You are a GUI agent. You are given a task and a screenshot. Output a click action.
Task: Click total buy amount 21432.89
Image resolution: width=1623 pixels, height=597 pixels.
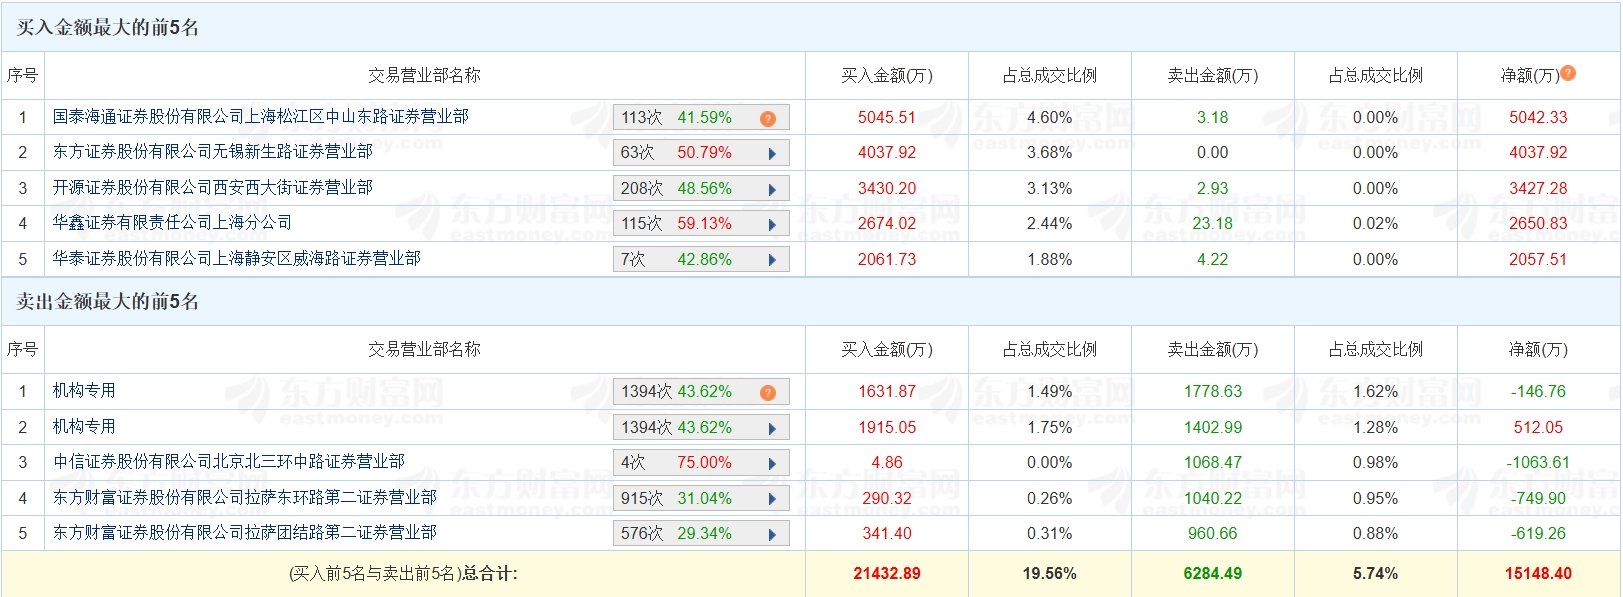point(887,573)
